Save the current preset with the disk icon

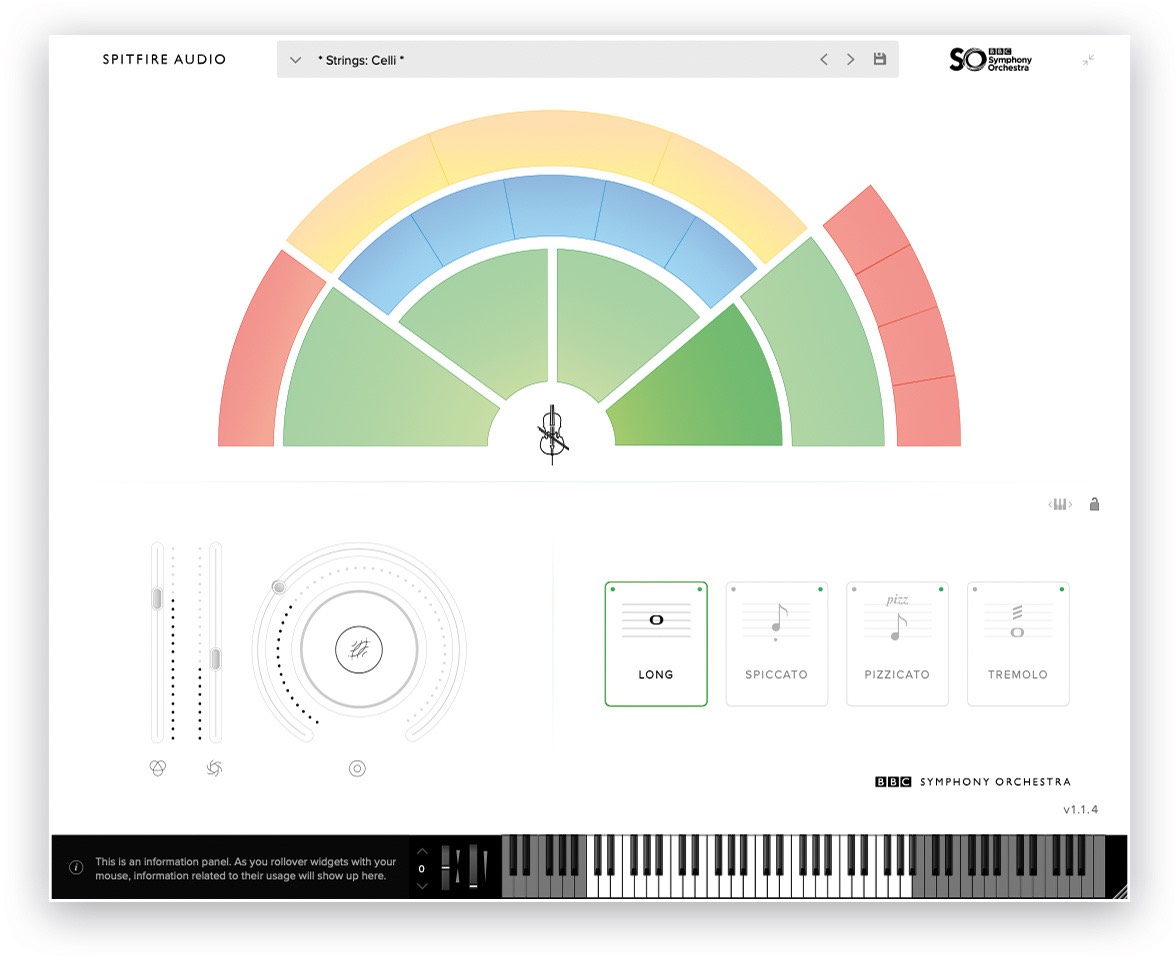pyautogui.click(x=880, y=60)
